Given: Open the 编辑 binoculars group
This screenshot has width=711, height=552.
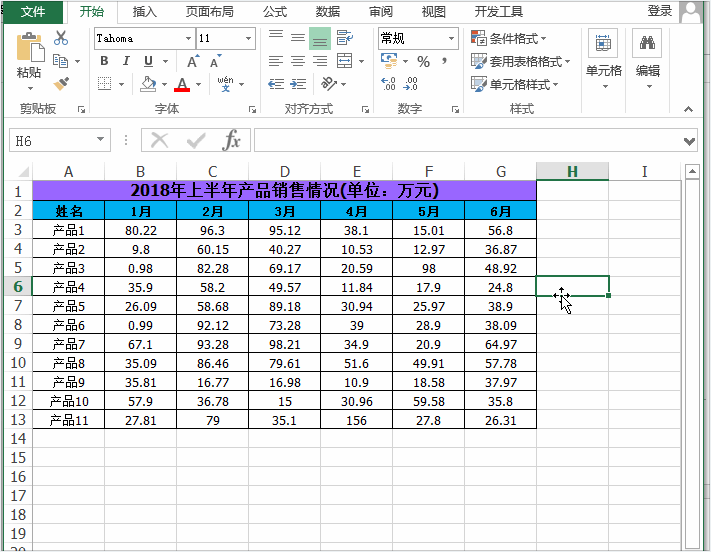Looking at the screenshot, I should click(x=647, y=59).
